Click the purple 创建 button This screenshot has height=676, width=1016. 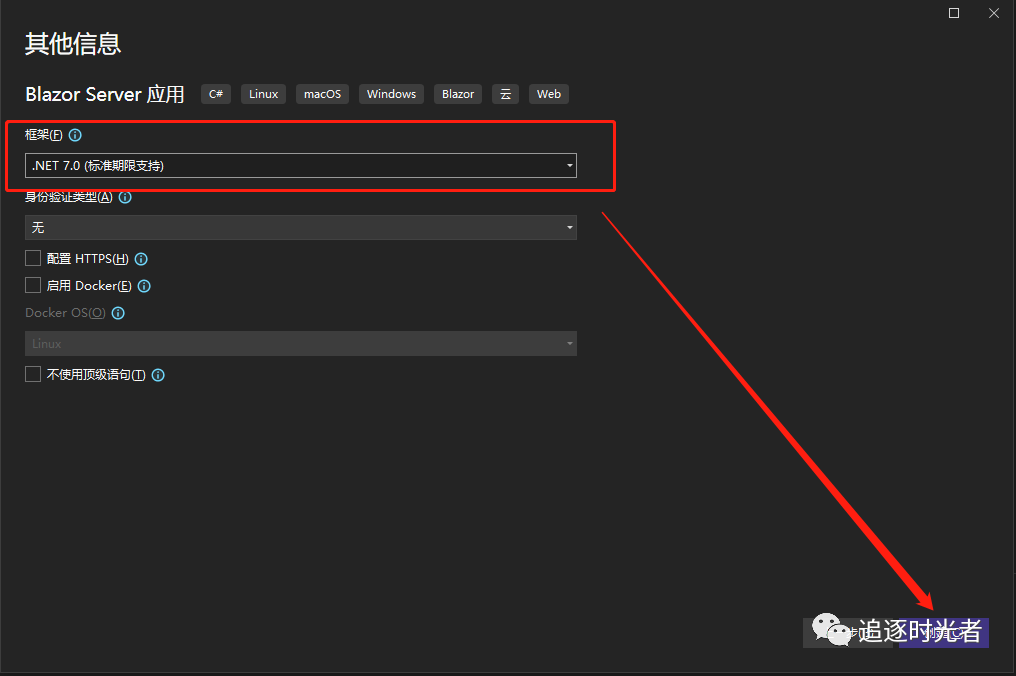944,632
